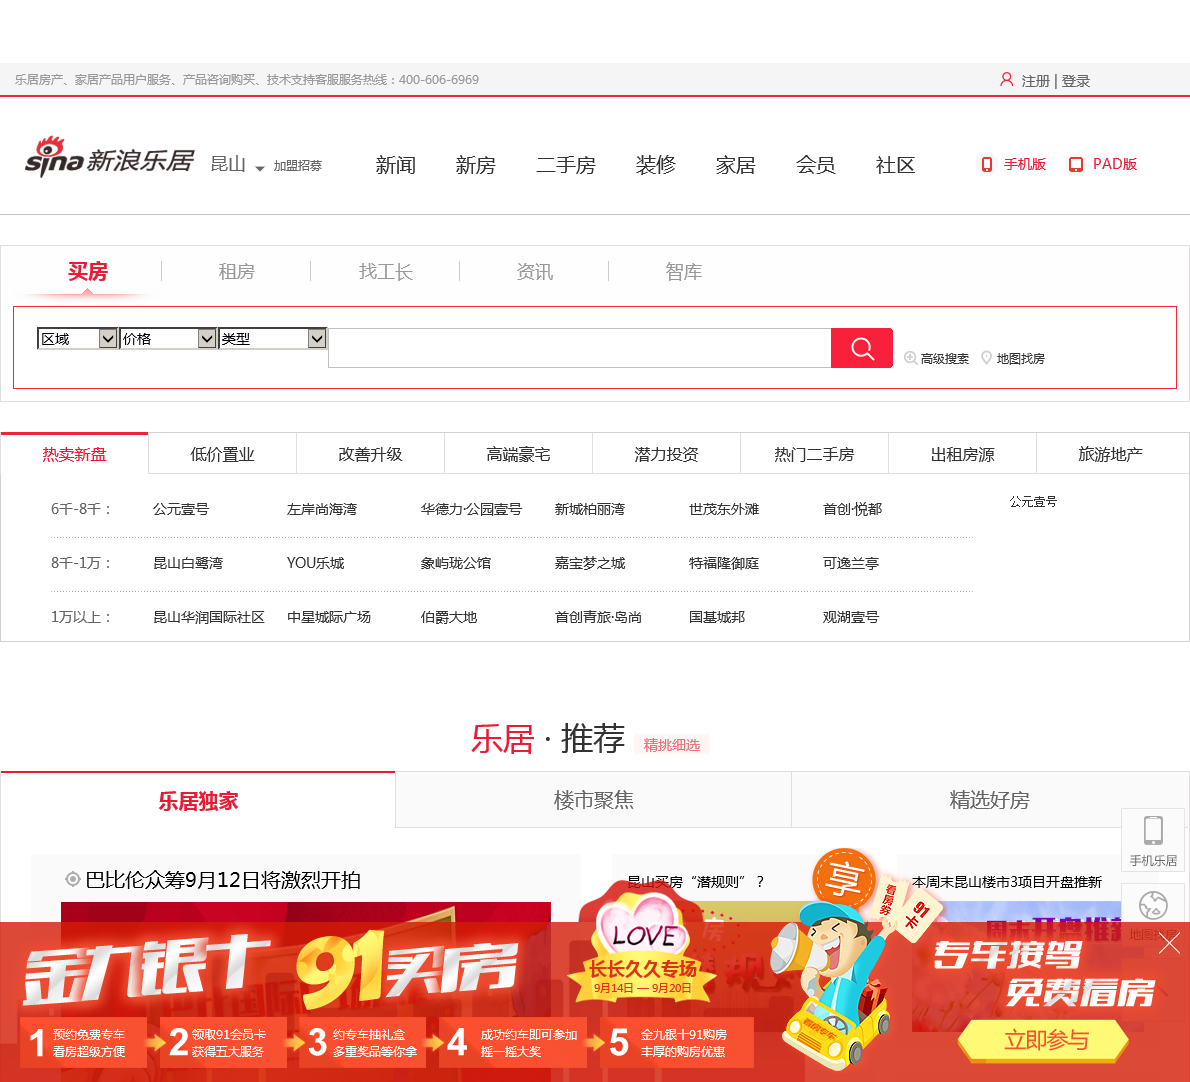The image size is (1190, 1082).
Task: Select the 买房 search tab
Action: (88, 272)
